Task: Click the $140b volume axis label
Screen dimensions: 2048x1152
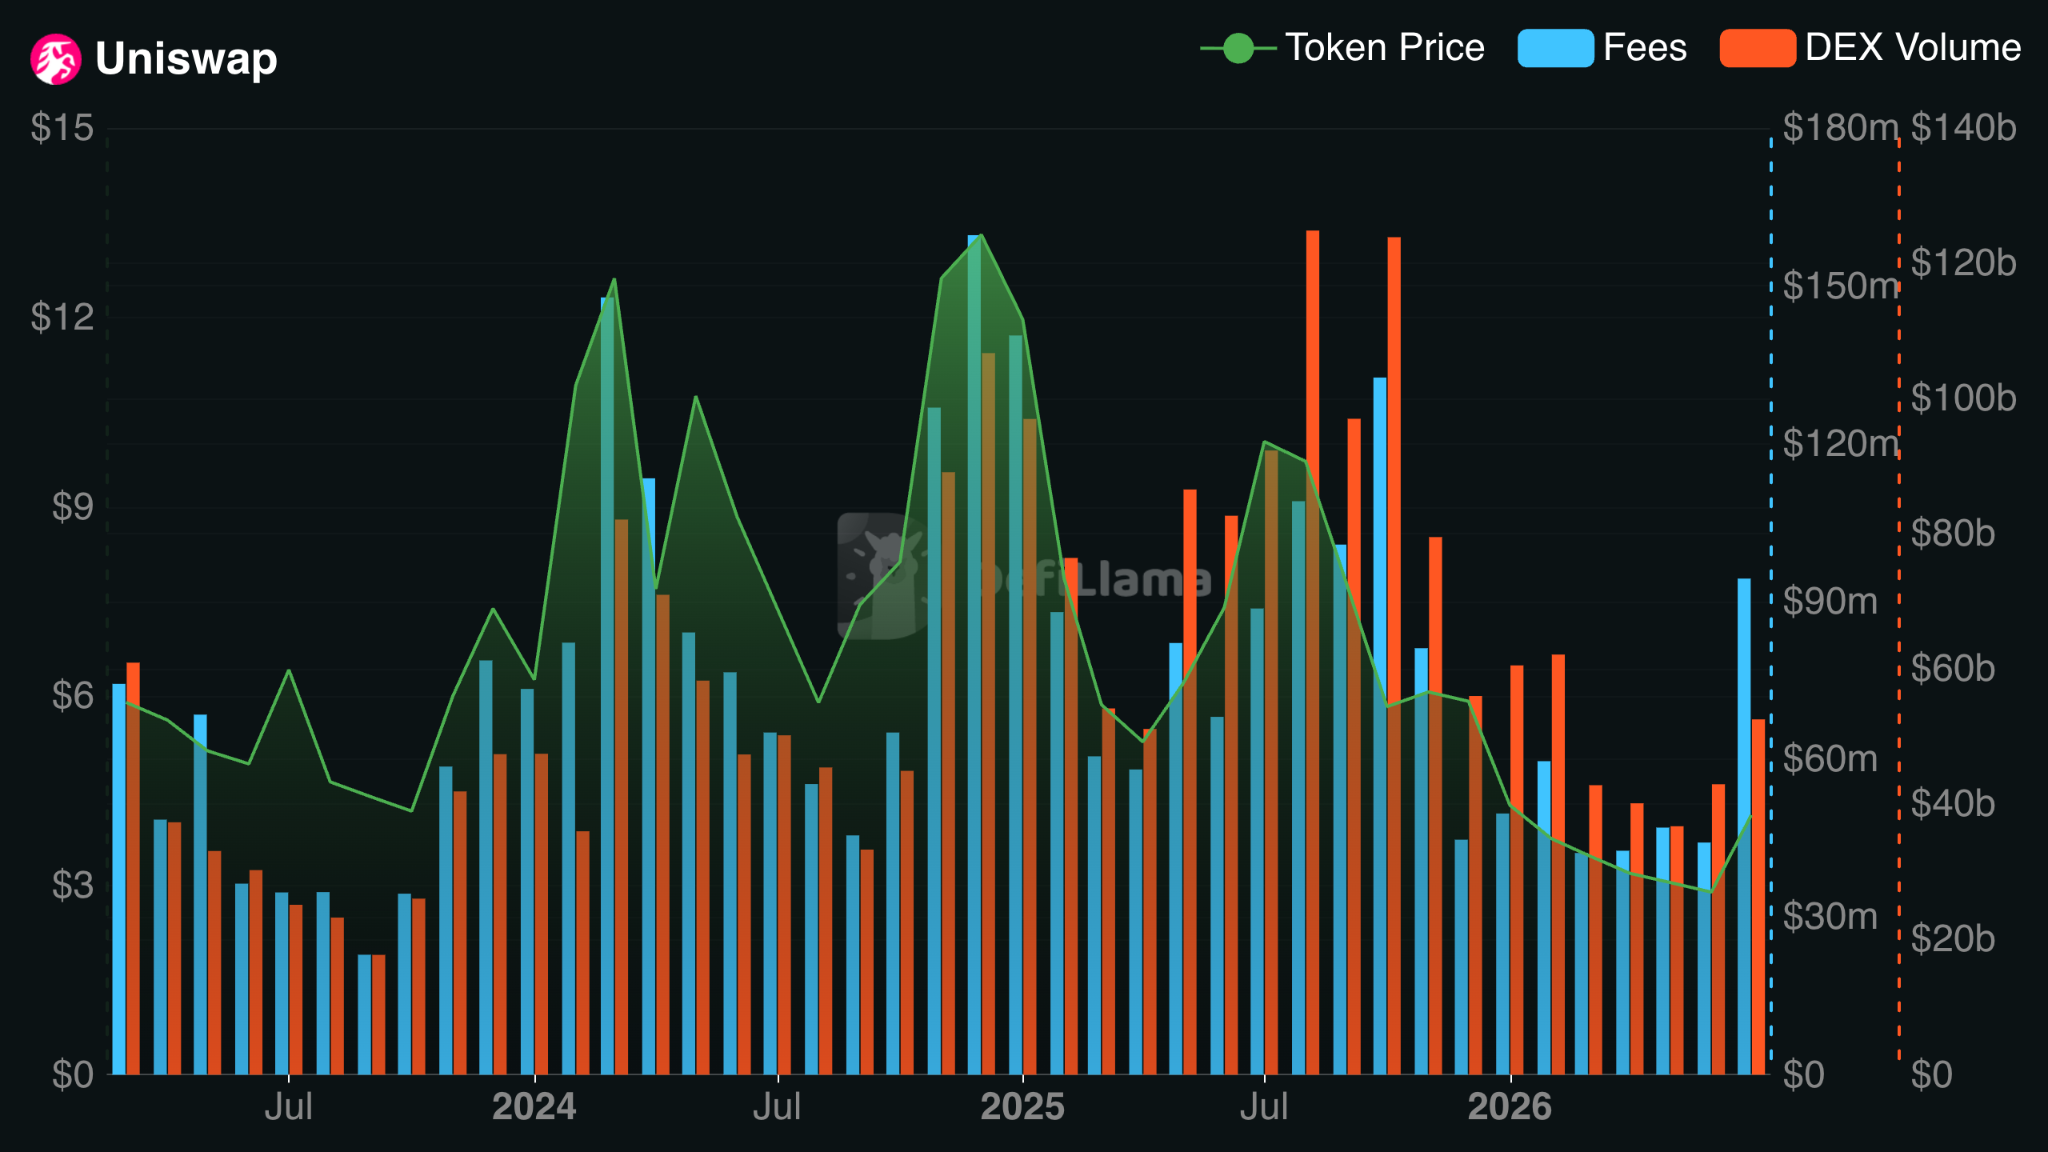Action: 1963,128
